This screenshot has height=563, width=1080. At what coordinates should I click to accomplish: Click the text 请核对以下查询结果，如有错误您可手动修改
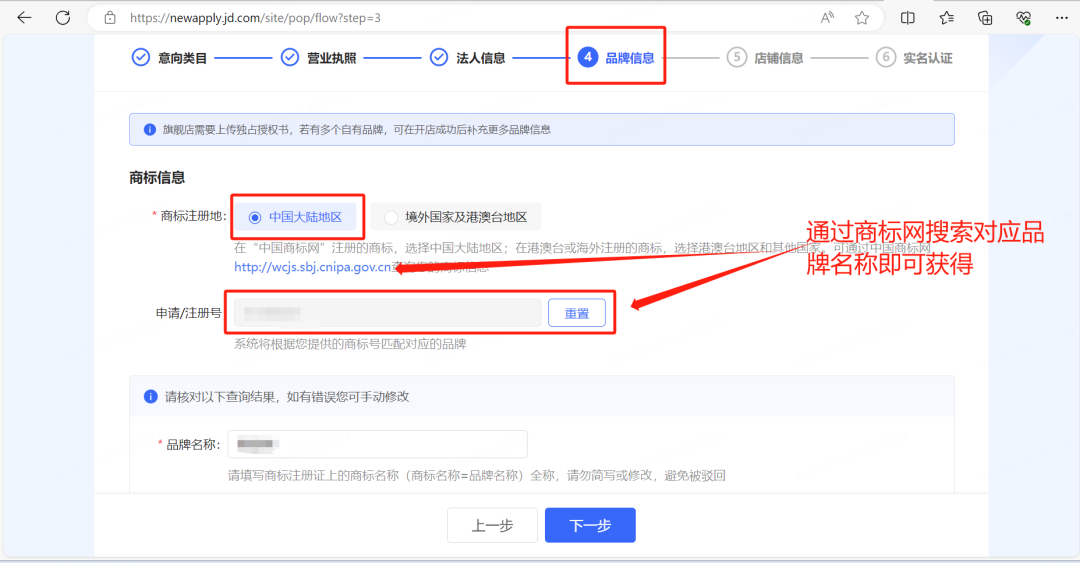click(287, 397)
